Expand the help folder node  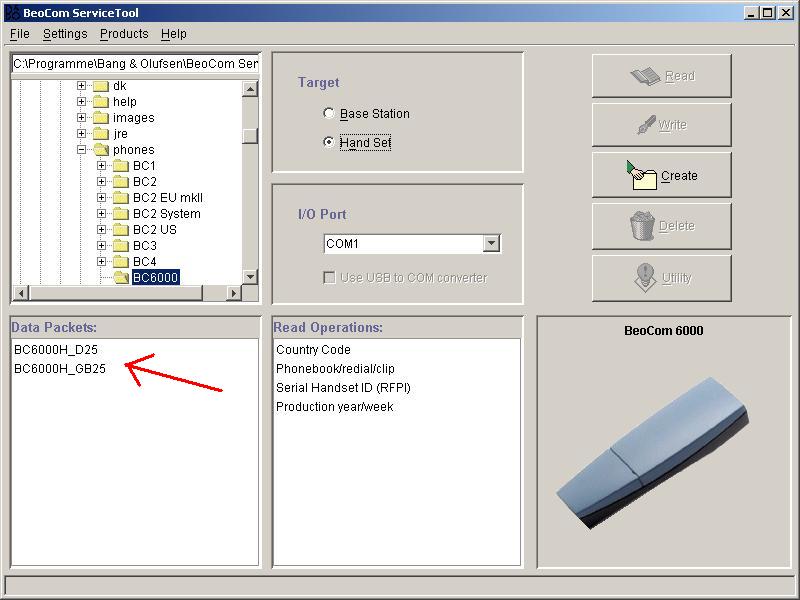pos(81,102)
